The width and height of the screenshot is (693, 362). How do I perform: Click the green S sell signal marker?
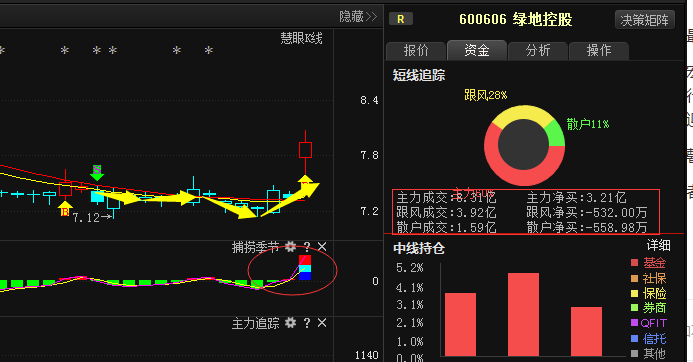click(97, 172)
